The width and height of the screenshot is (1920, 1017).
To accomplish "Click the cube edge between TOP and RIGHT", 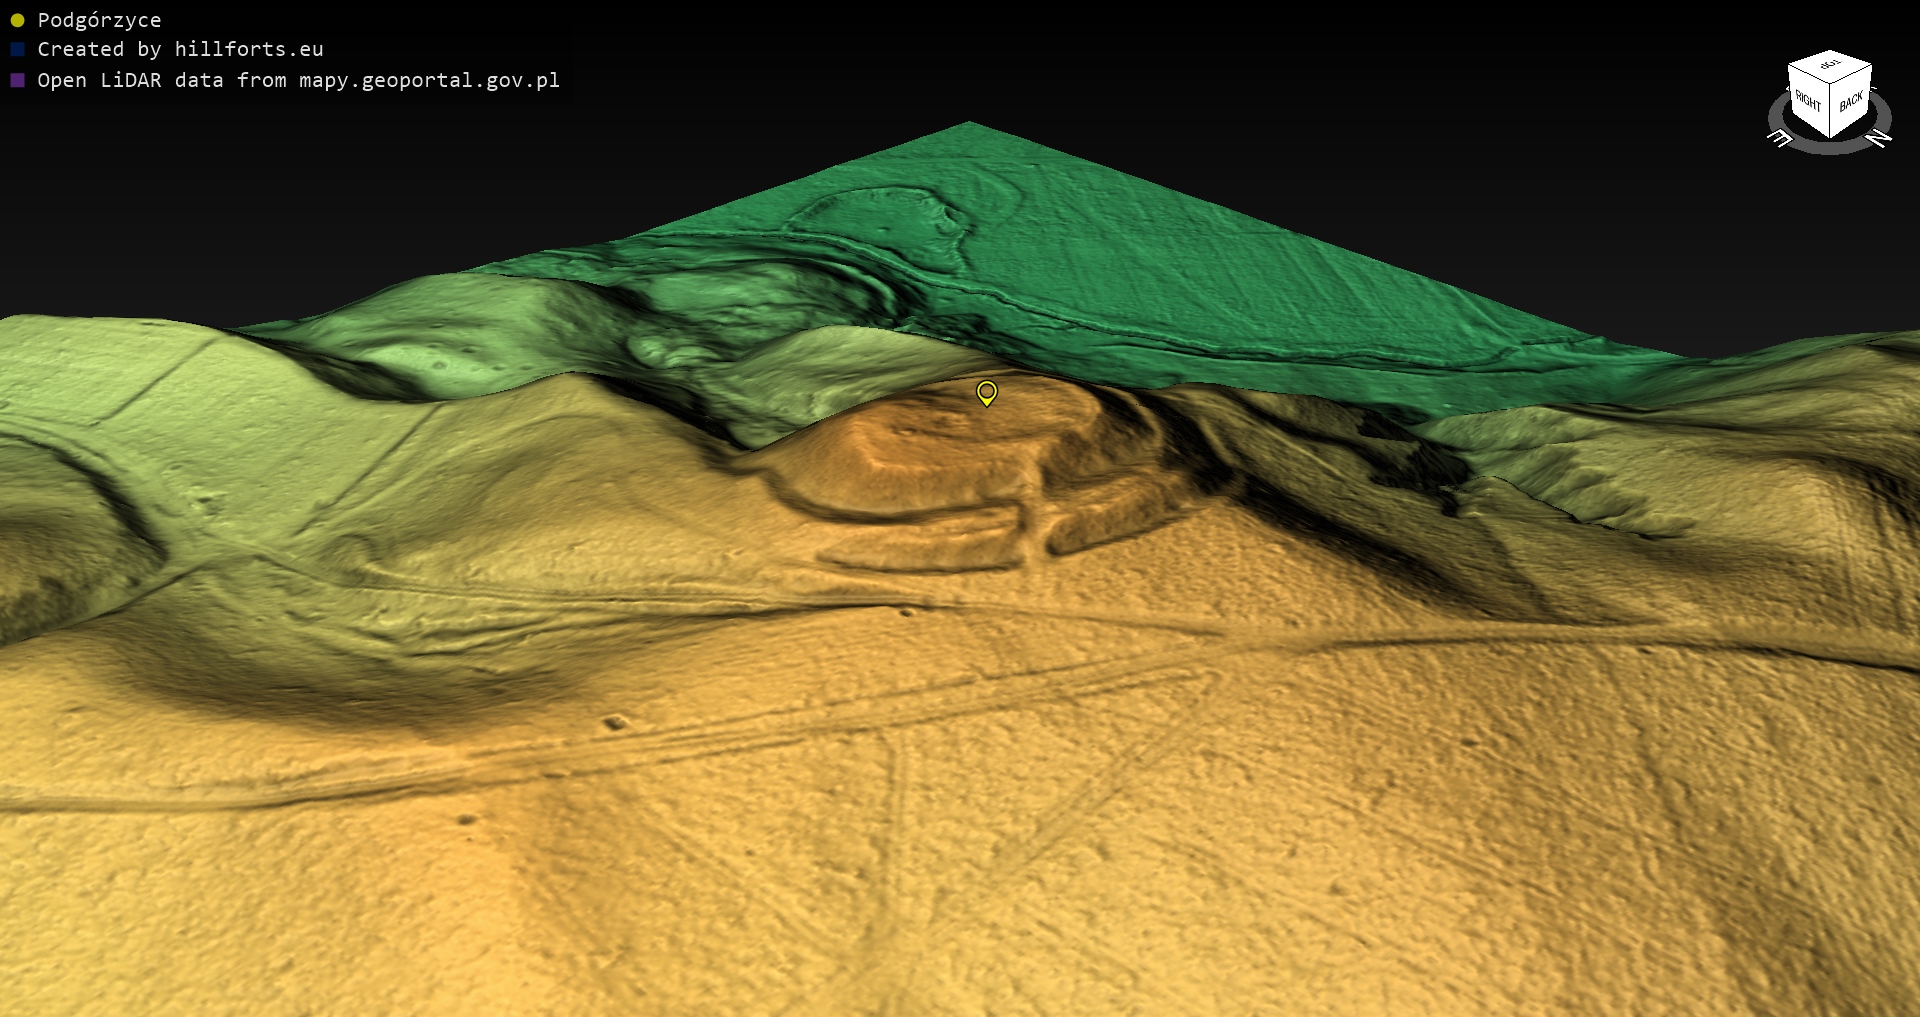I will (1809, 74).
